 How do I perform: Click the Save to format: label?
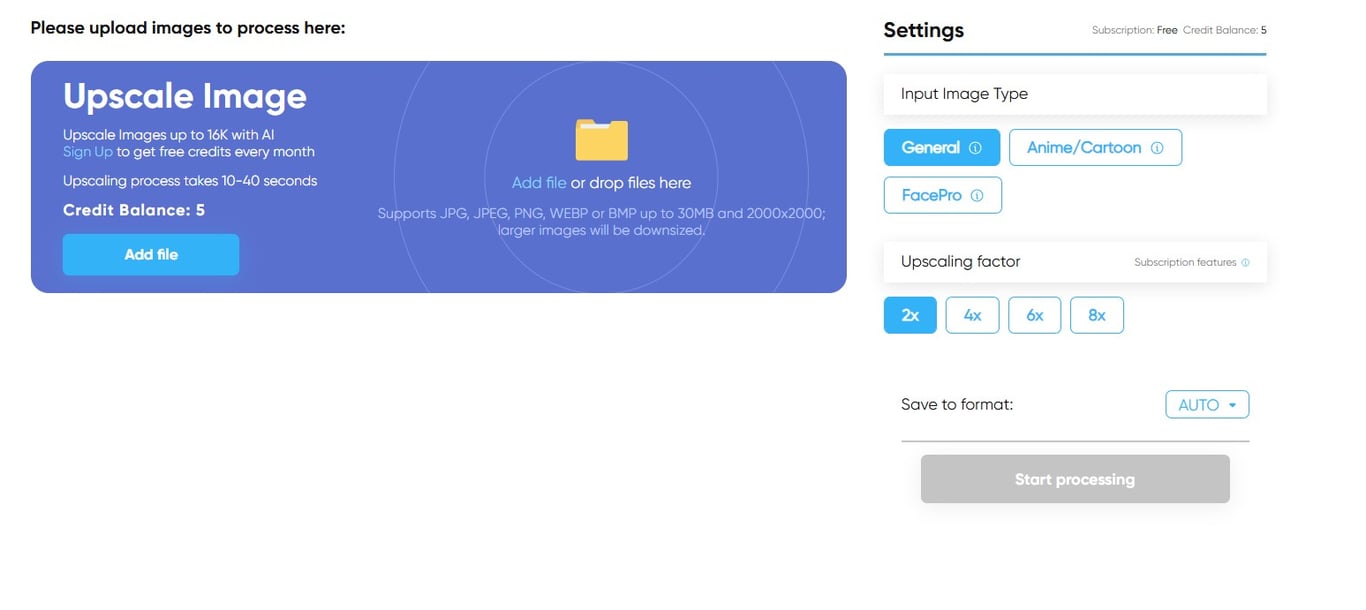(957, 405)
